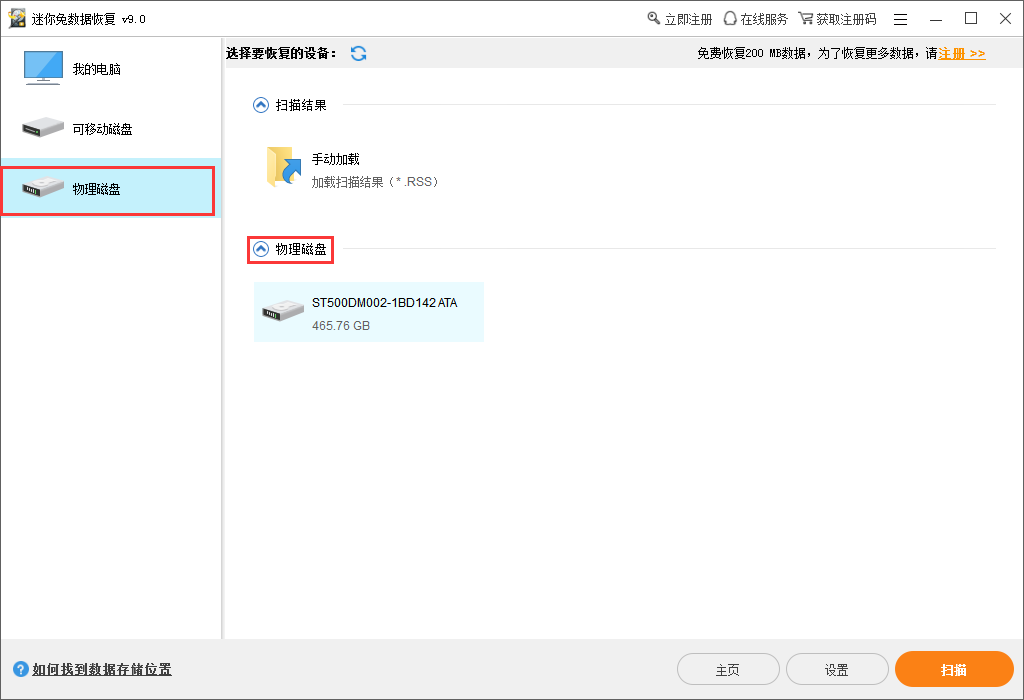Click 获取注册码 in the title bar
The width and height of the screenshot is (1024, 700).
click(x=846, y=20)
